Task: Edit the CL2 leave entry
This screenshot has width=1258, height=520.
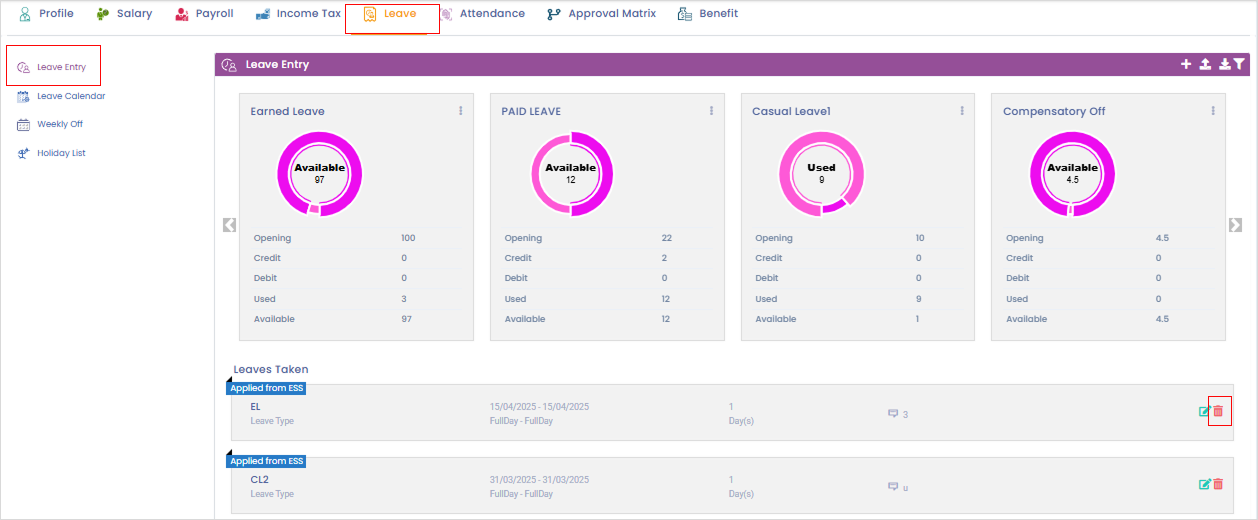Action: pyautogui.click(x=1204, y=484)
